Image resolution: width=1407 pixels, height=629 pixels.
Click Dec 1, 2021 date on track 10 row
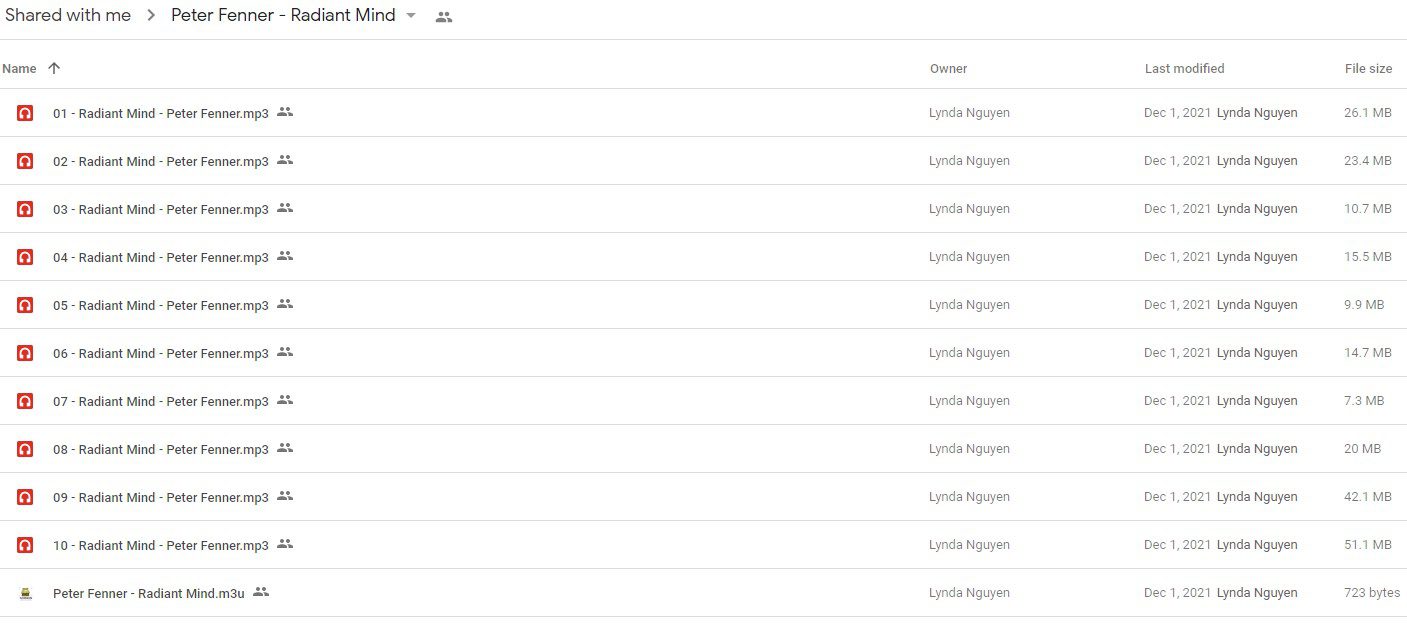(x=1176, y=545)
